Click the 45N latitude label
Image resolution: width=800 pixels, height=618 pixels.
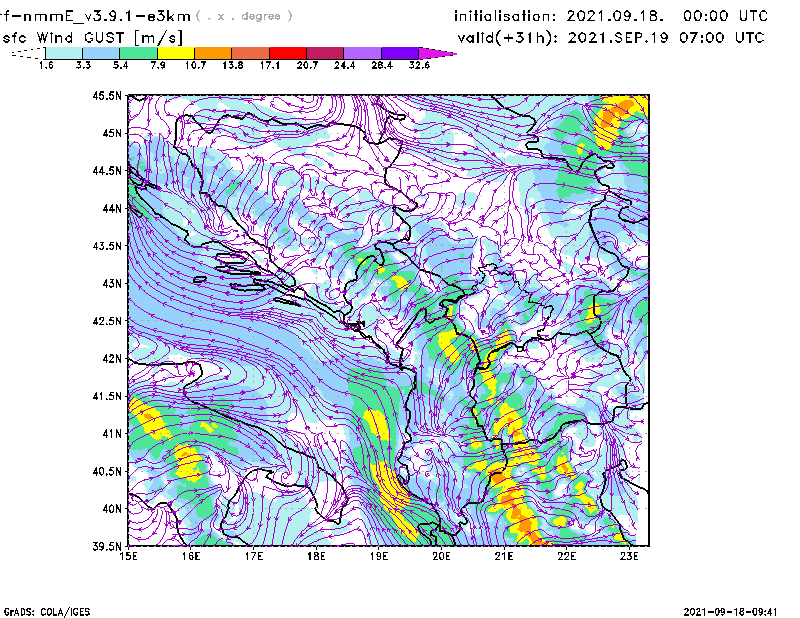[x=112, y=133]
